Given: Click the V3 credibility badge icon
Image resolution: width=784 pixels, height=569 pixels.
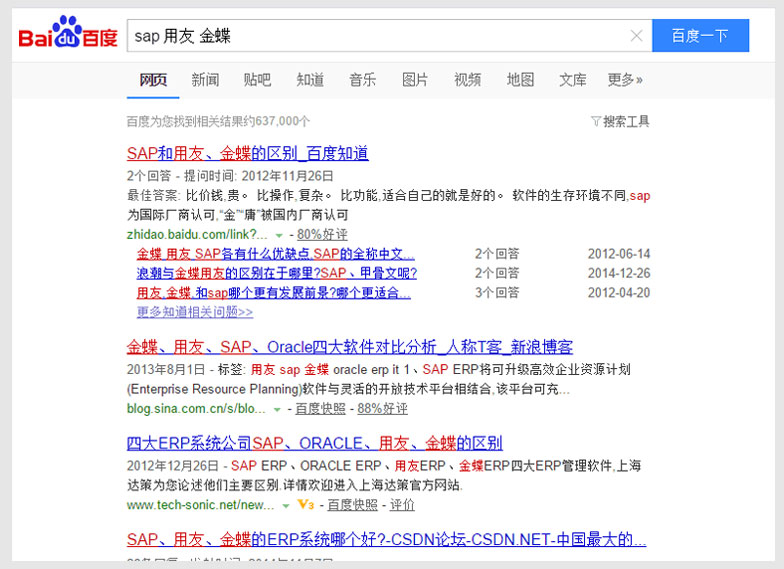Looking at the screenshot, I should [x=306, y=504].
